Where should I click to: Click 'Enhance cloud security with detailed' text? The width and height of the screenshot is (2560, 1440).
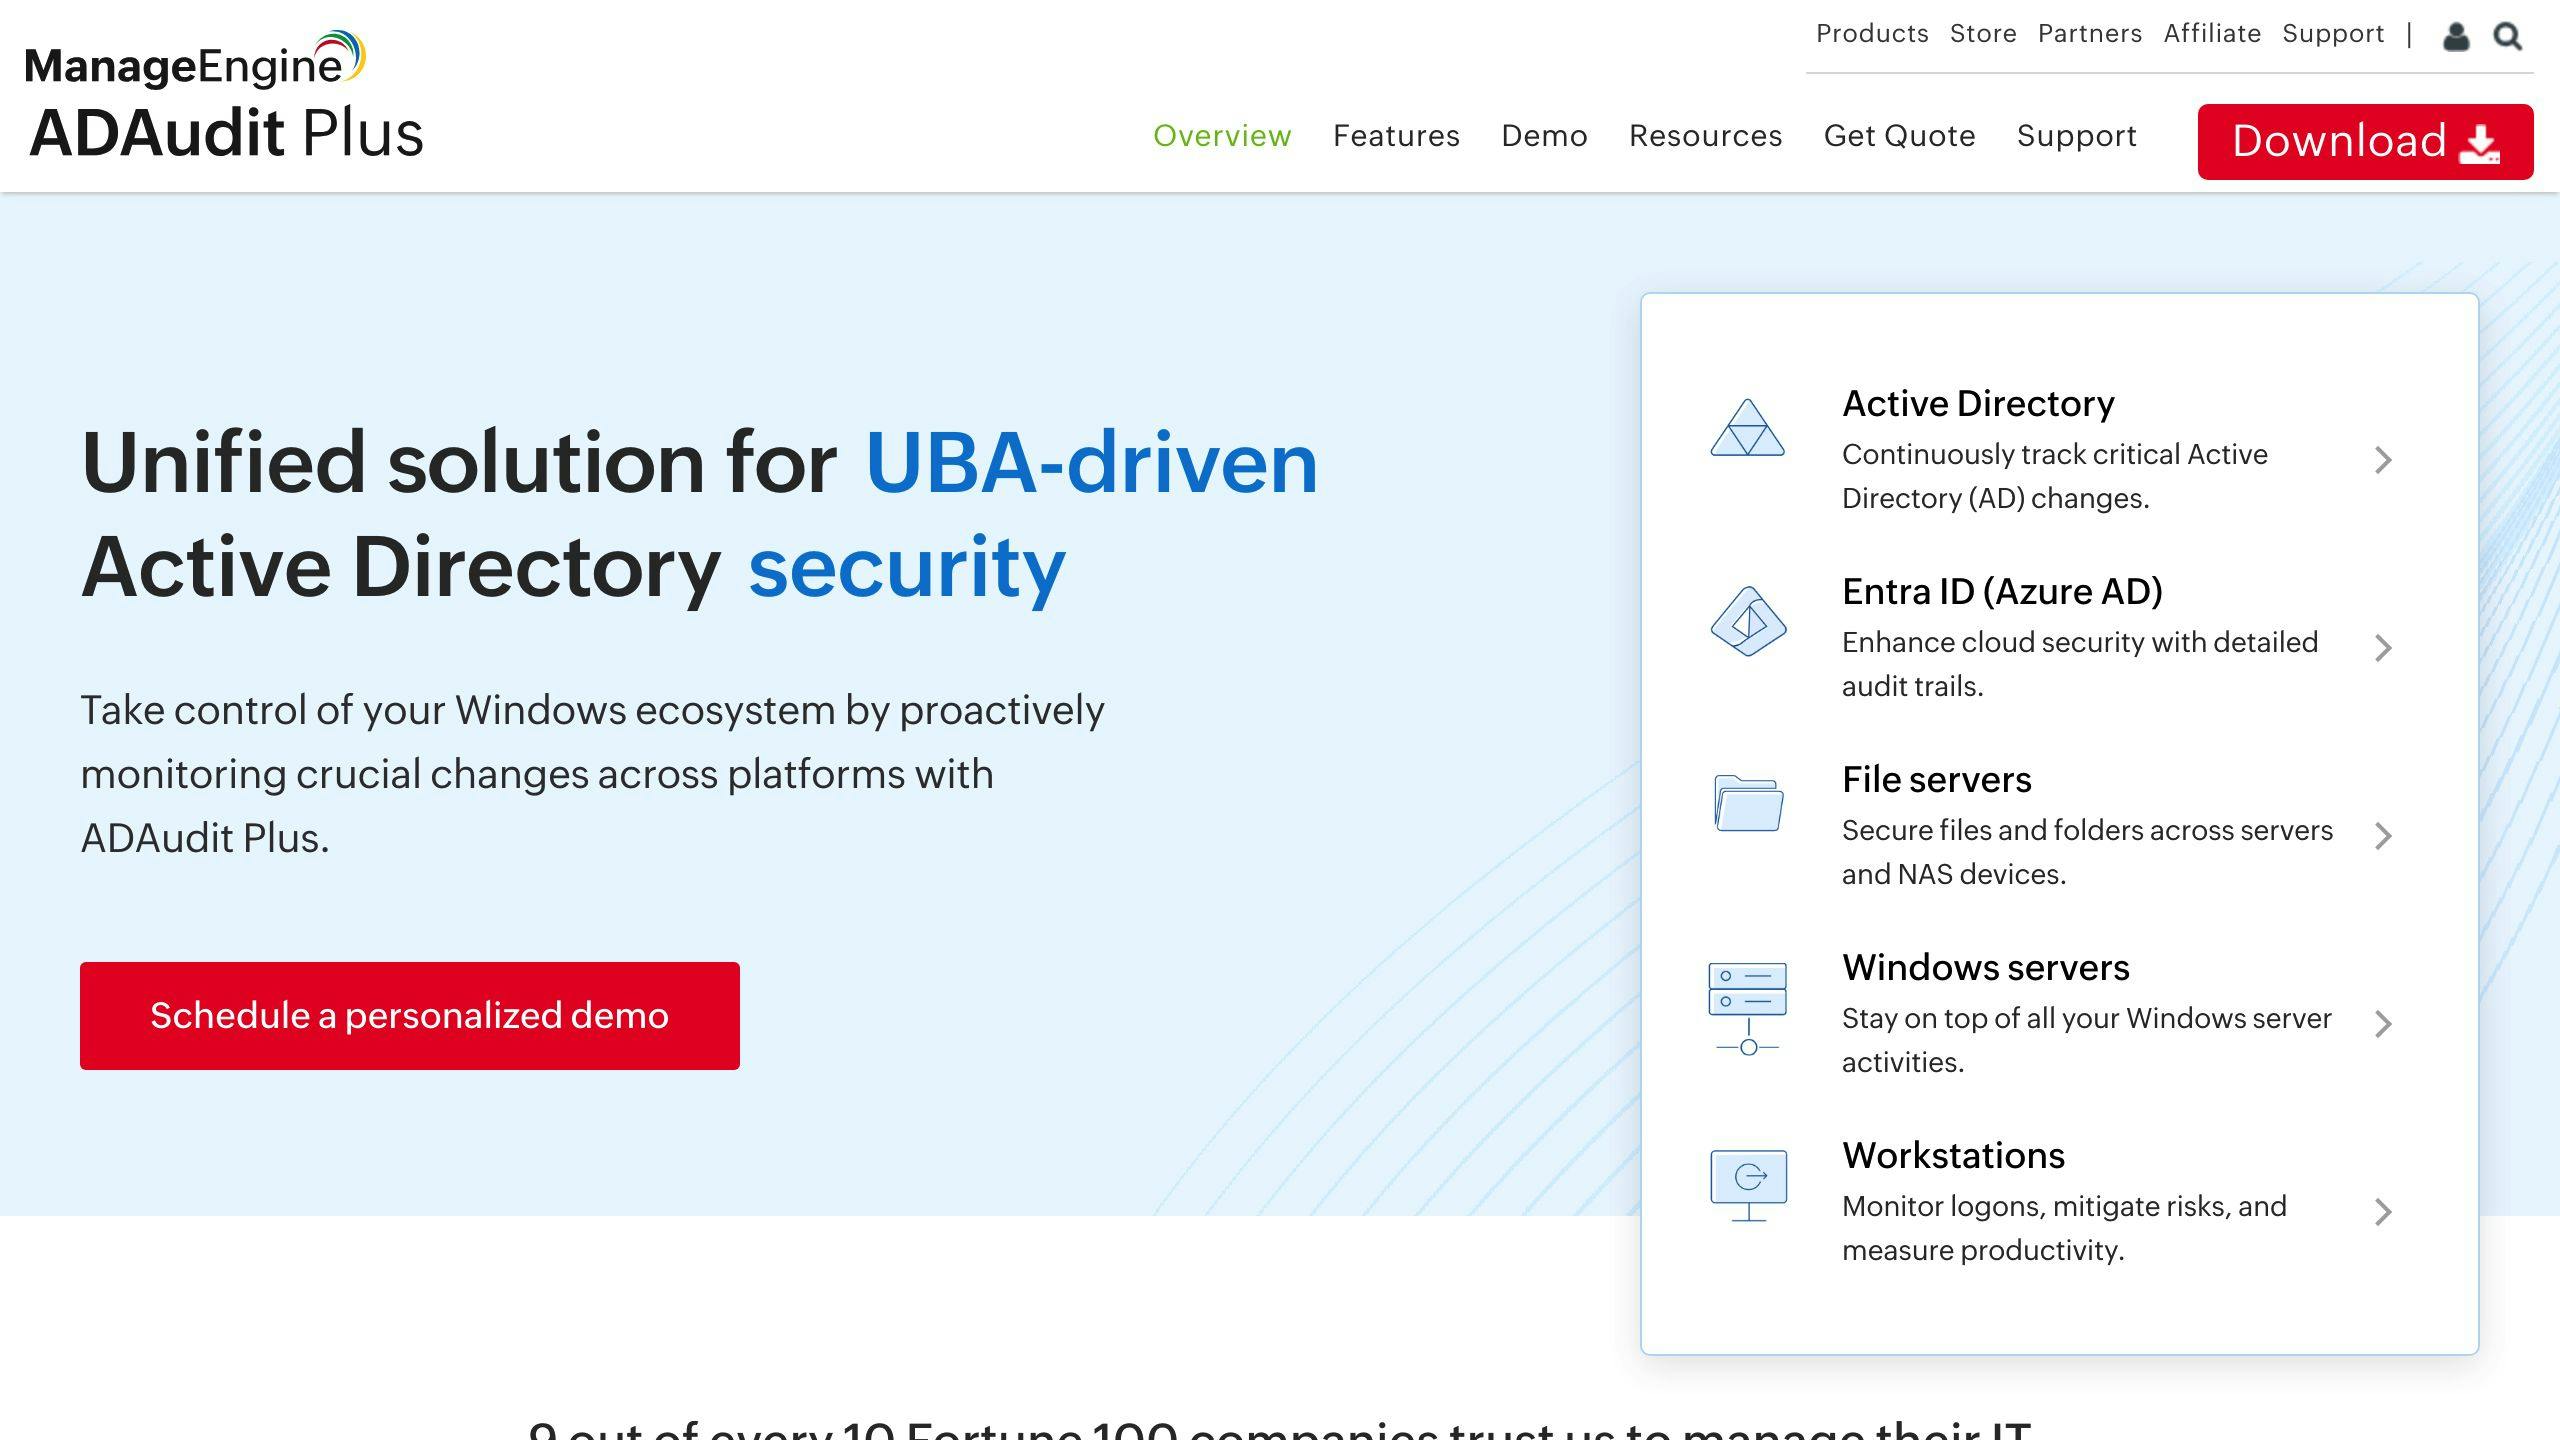pyautogui.click(x=2080, y=642)
